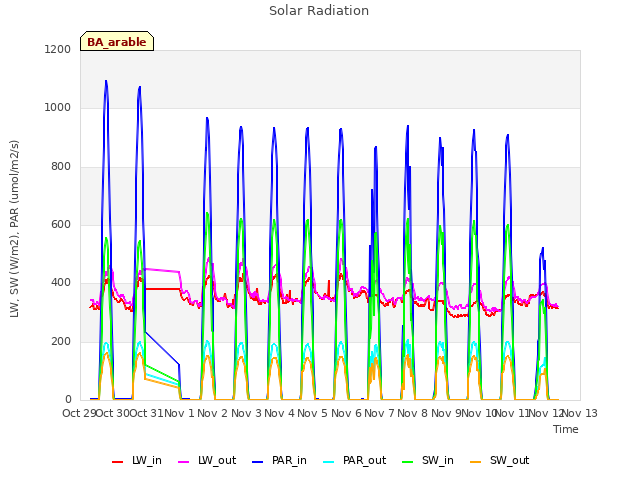Viewport: 640px width, 480px height.
Task: Click the Time axis label
Action: coord(566,429)
